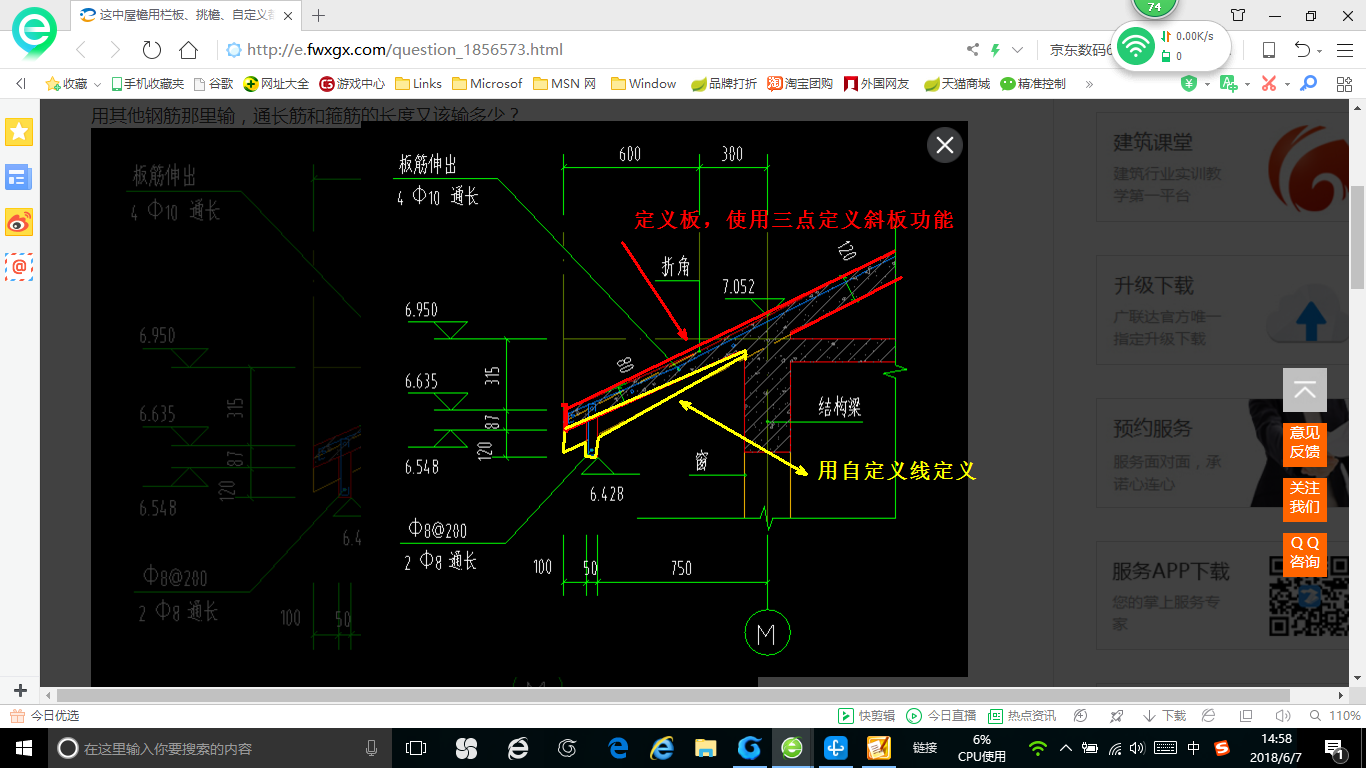The height and width of the screenshot is (768, 1366).
Task: Open the 淘宝团购 bookmark
Action: [x=800, y=84]
